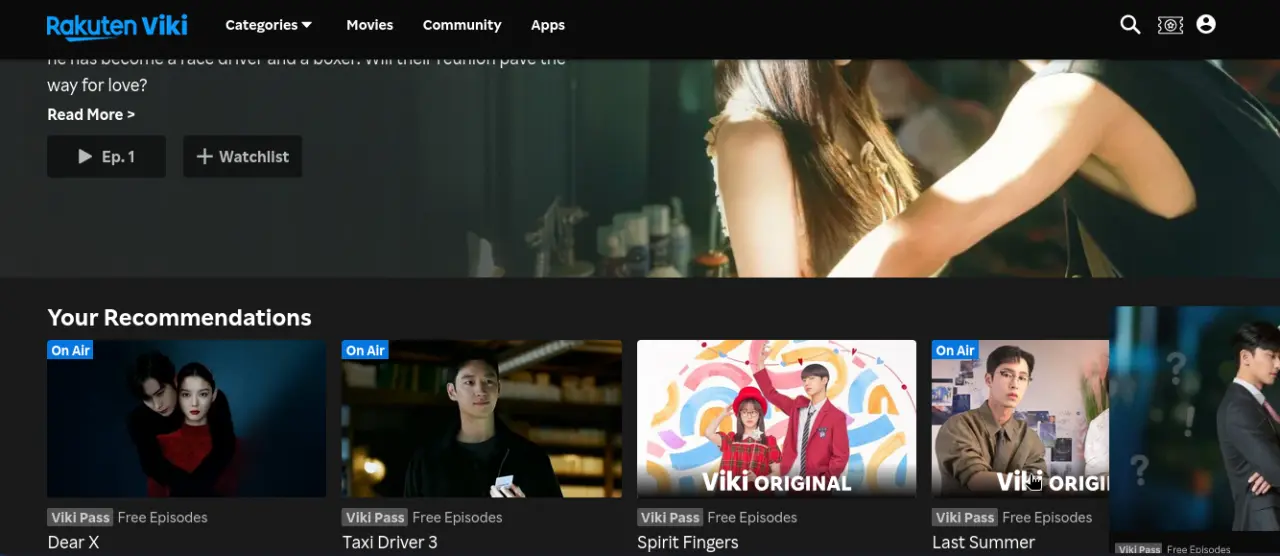Click the Read More link
This screenshot has height=556, width=1280.
pyautogui.click(x=91, y=115)
